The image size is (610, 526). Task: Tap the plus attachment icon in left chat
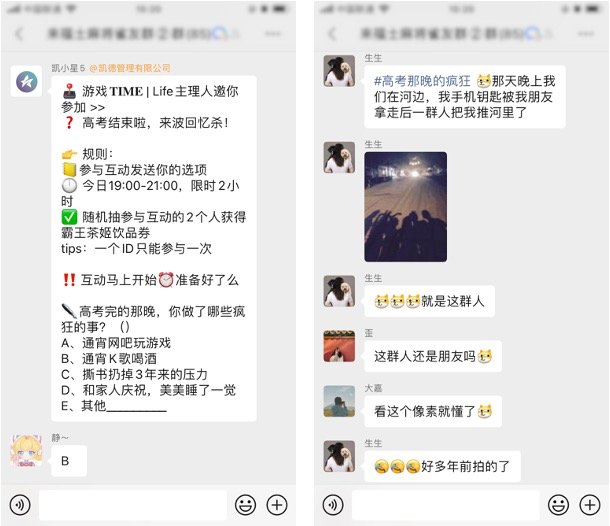(277, 505)
